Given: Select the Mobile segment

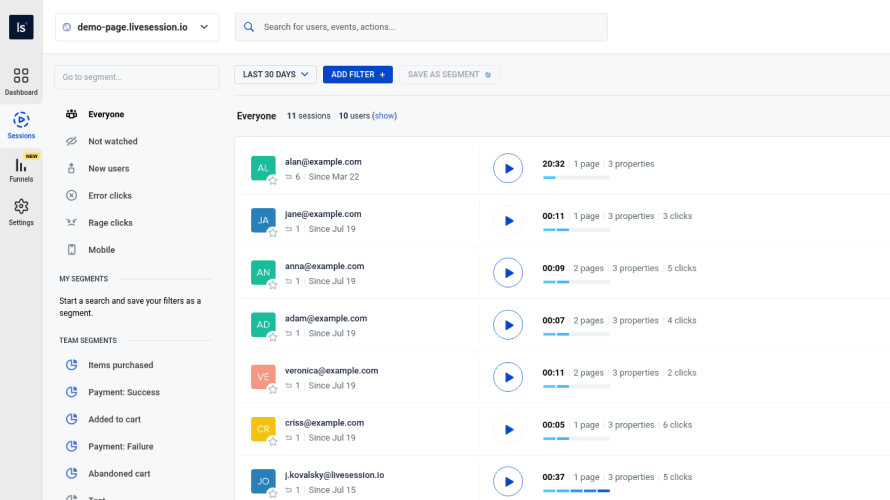Looking at the screenshot, I should (101, 250).
